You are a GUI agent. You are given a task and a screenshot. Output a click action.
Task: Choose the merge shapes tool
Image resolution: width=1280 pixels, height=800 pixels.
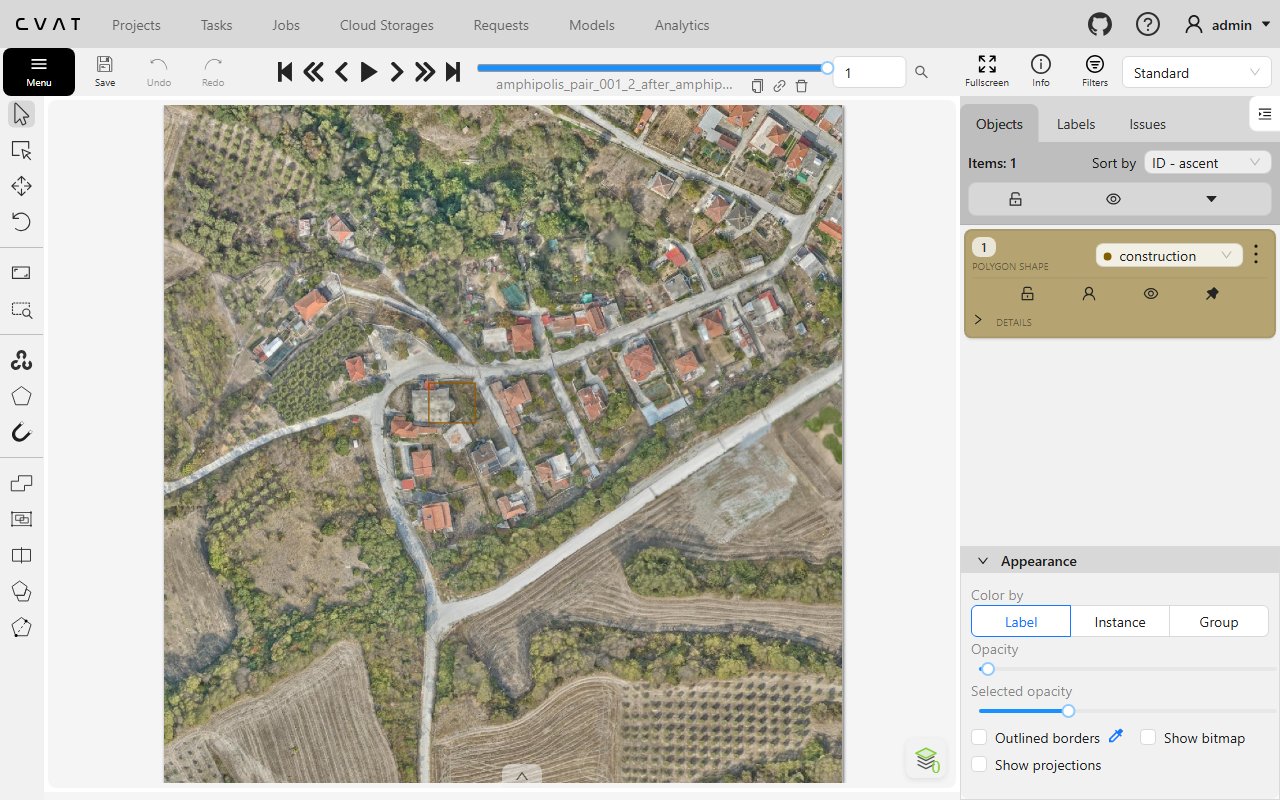21,483
